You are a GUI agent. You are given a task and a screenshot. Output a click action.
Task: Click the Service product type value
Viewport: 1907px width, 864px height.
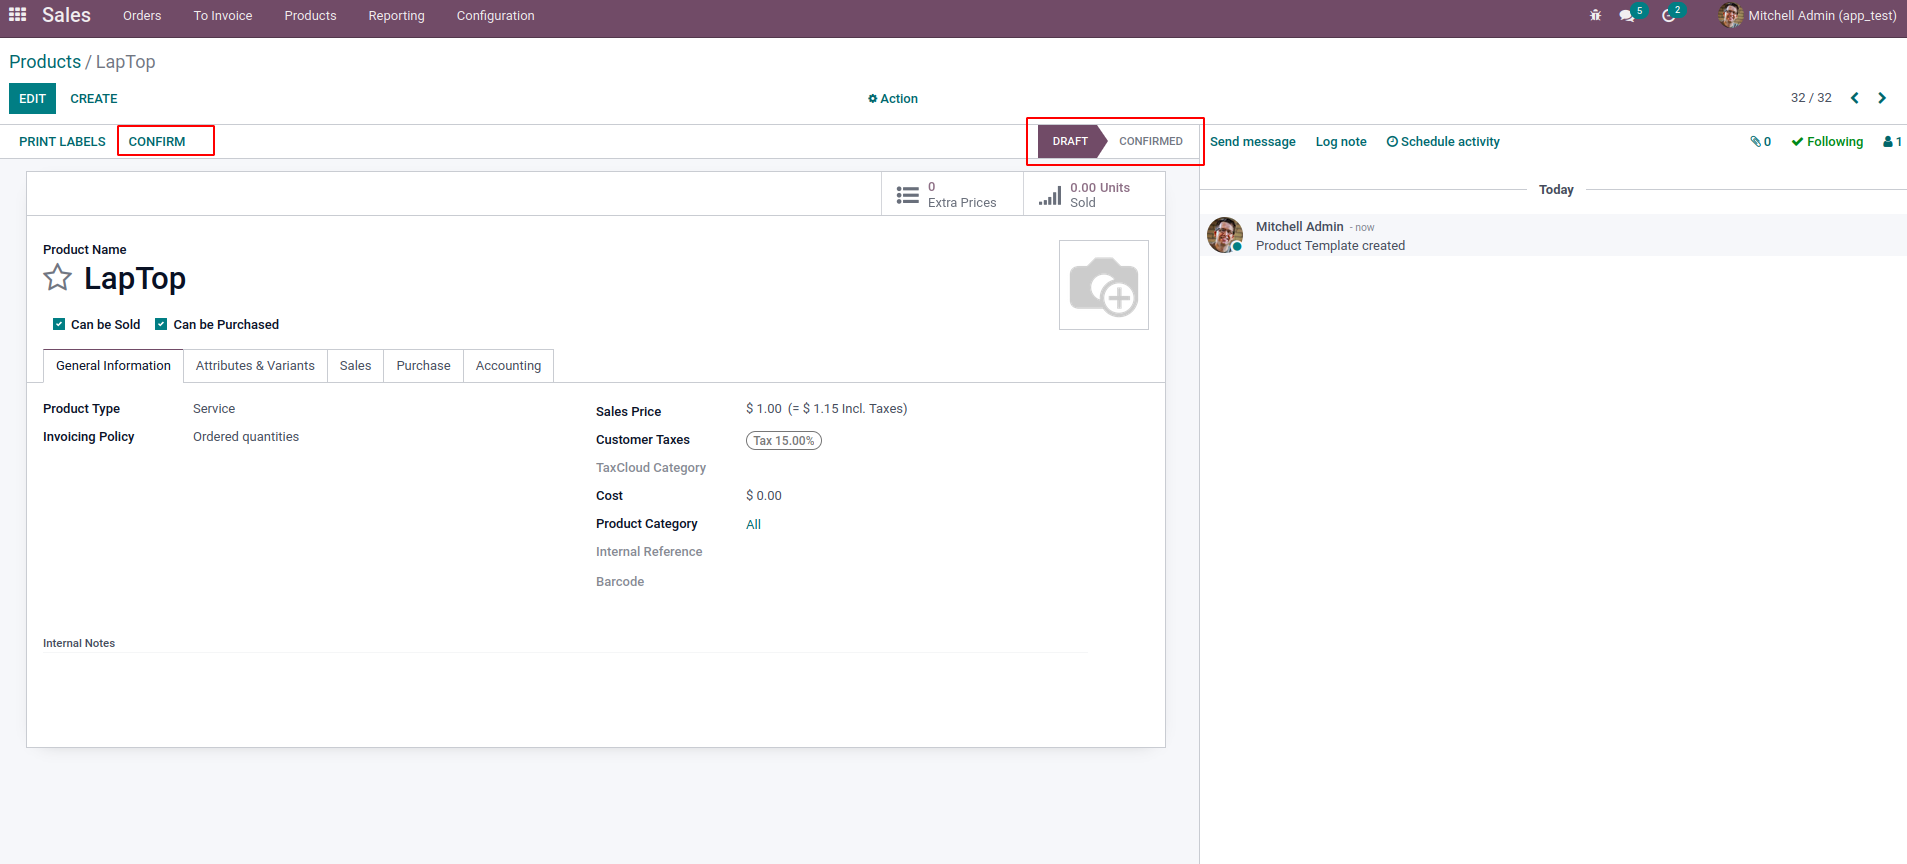point(214,409)
